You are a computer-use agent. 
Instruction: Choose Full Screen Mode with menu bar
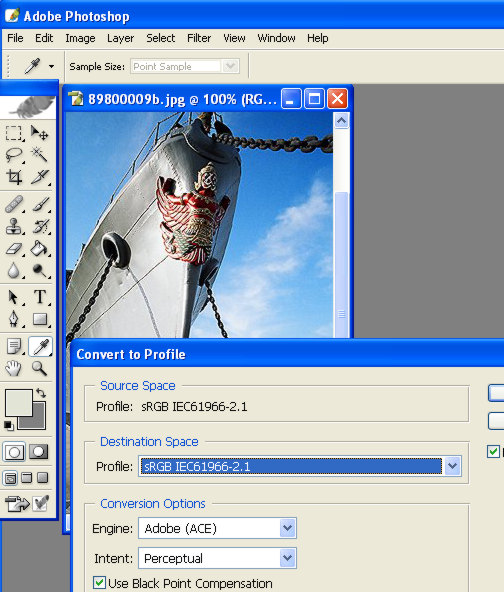coord(26,478)
